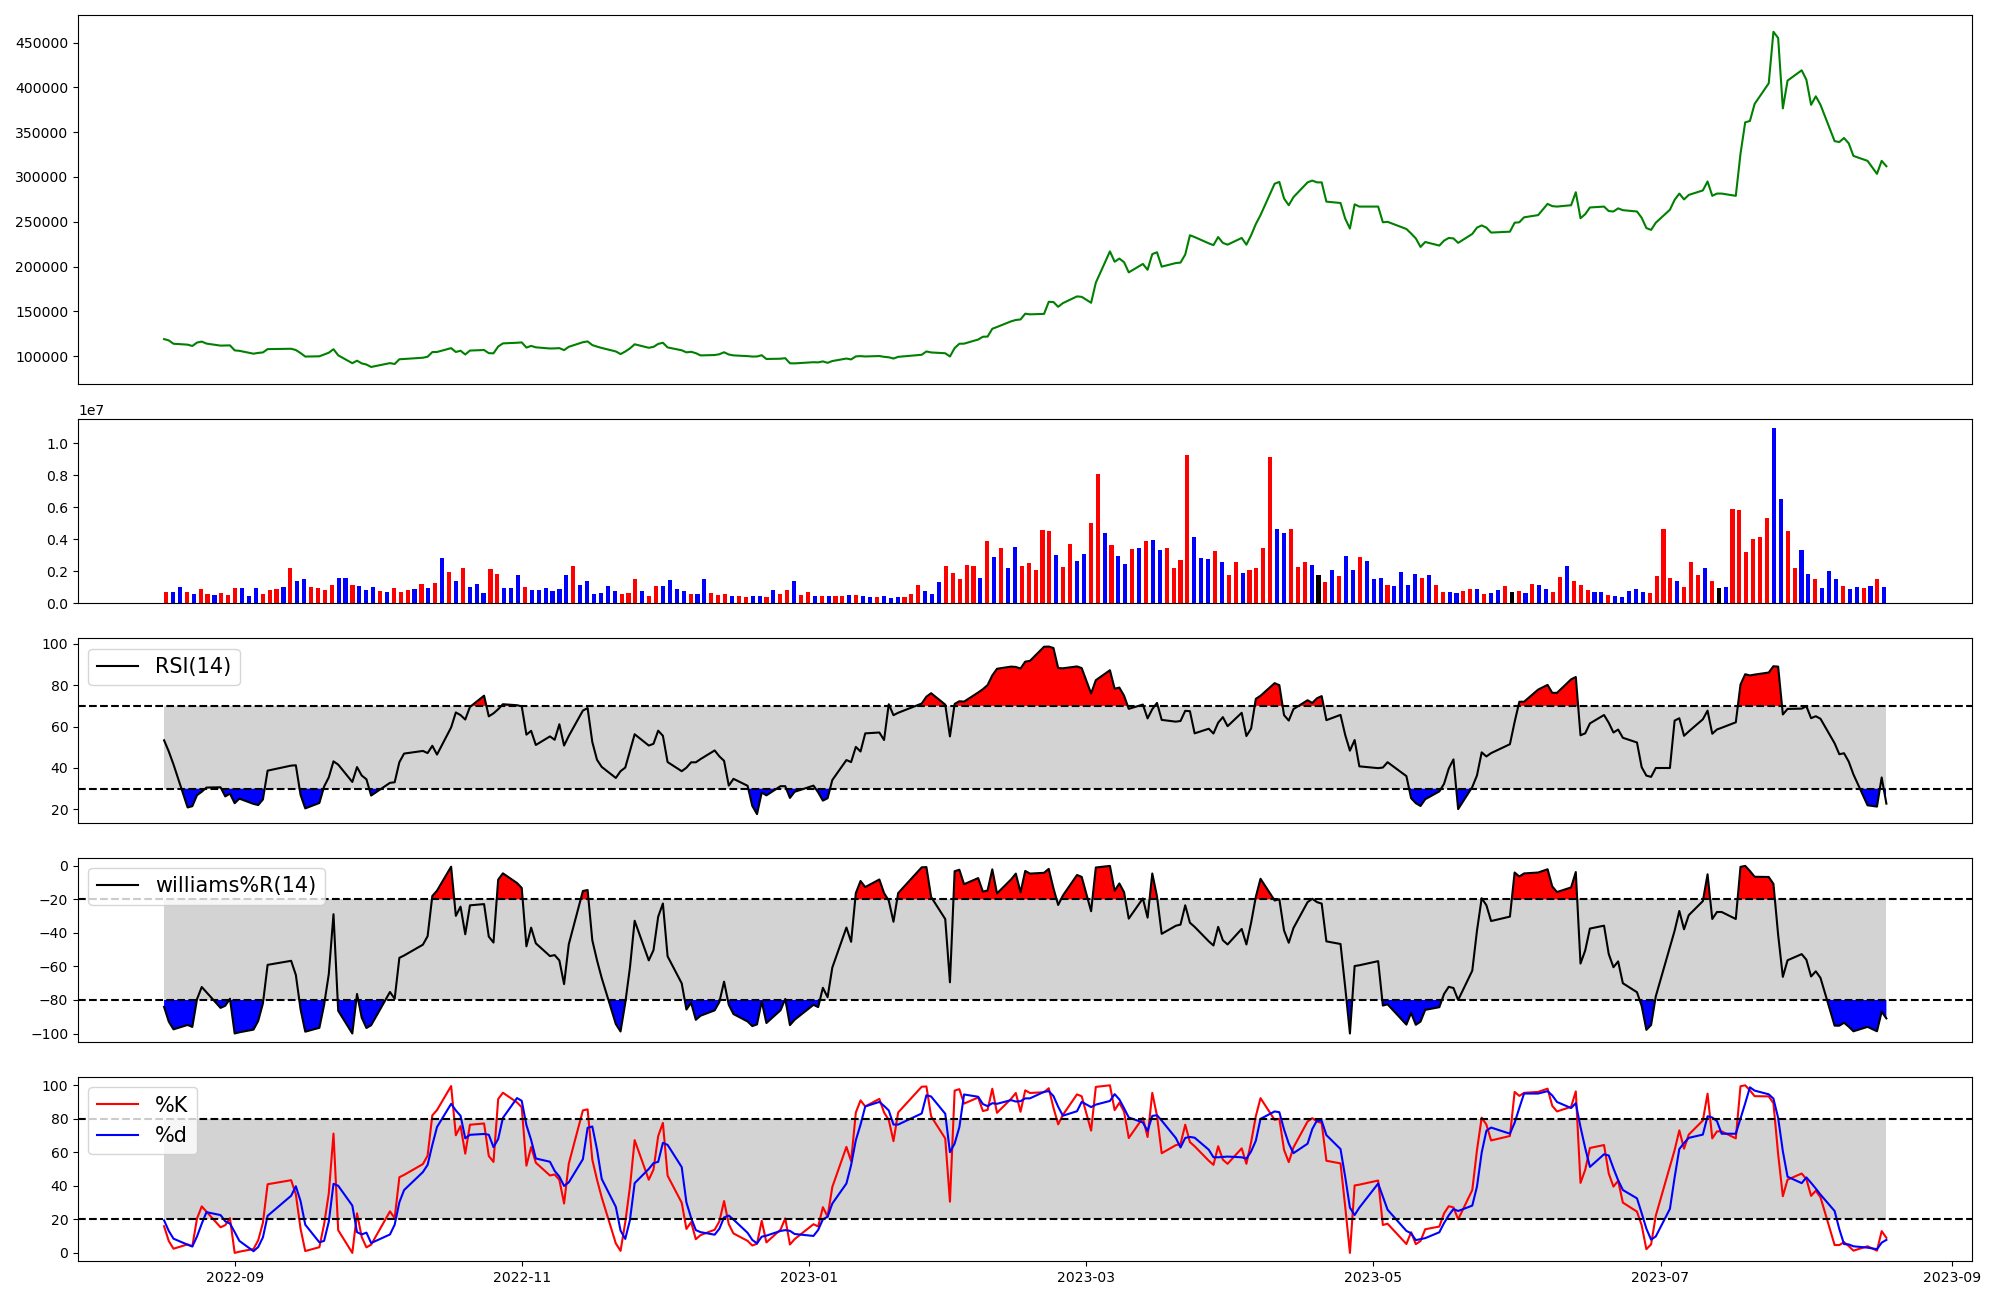Click the 2023-01 date tick label
The height and width of the screenshot is (1300, 2000).
click(x=809, y=1277)
